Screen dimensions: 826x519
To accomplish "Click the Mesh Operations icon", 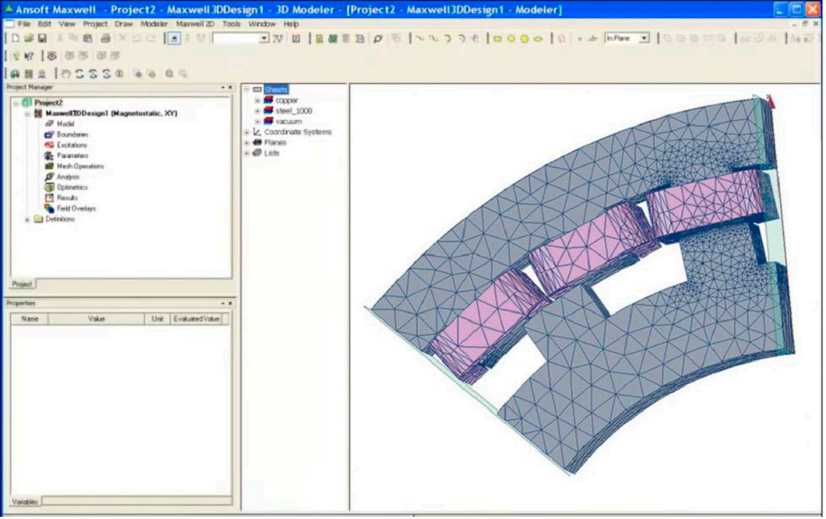I will click(x=49, y=166).
